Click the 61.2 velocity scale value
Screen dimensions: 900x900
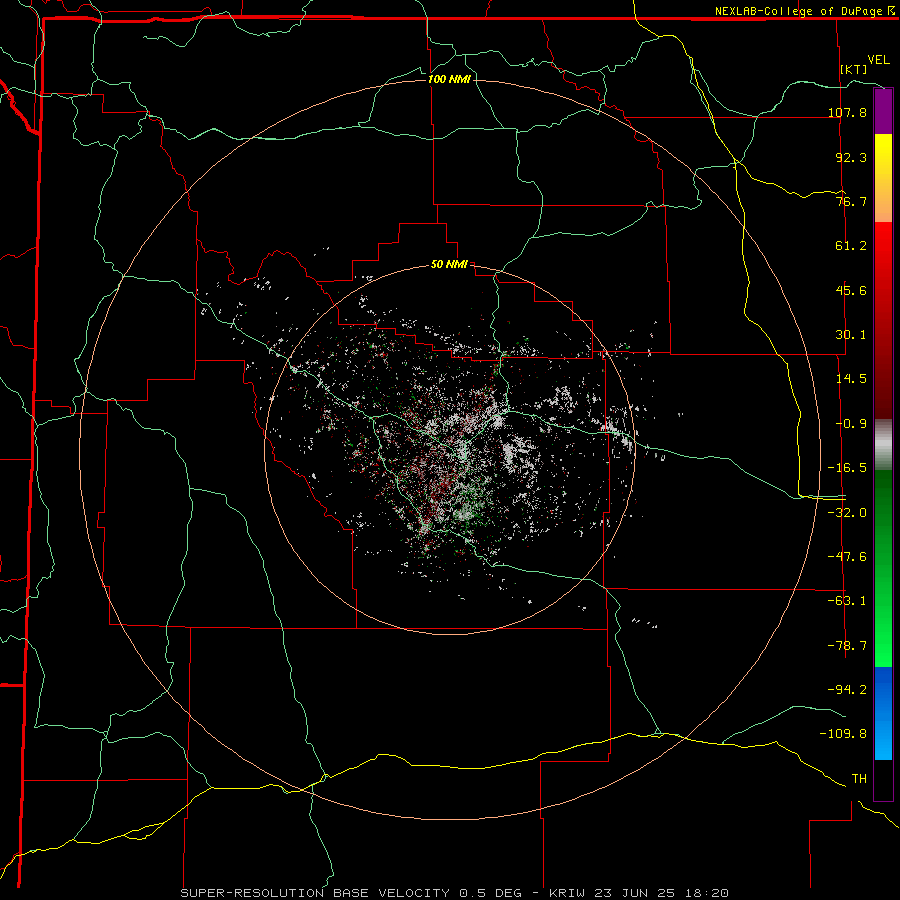(851, 246)
